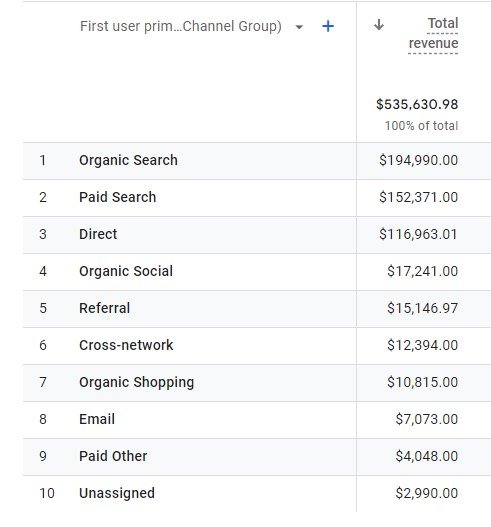This screenshot has height=527, width=491.
Task: Click the $194,990.00 revenue value
Action: 418,160
